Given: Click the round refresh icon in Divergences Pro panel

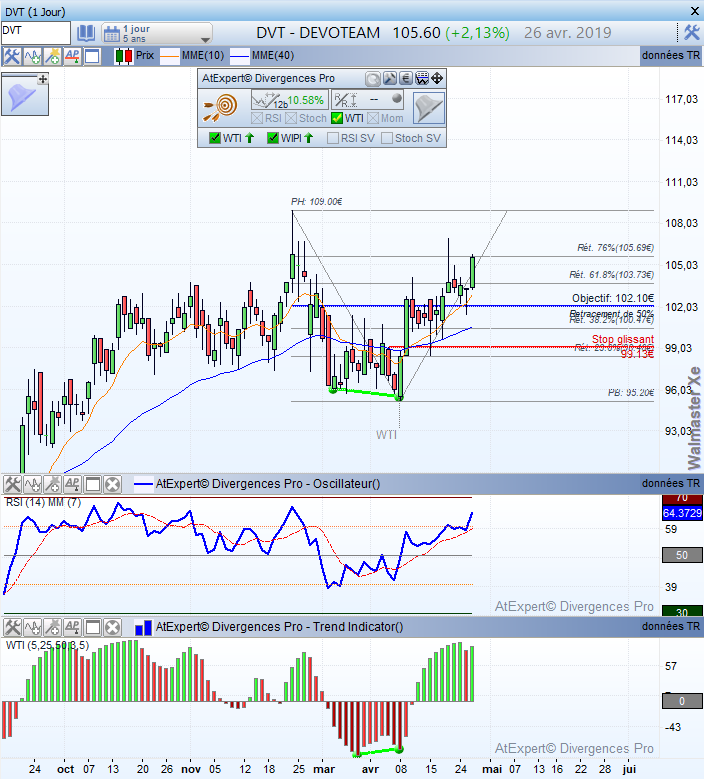Looking at the screenshot, I should (373, 78).
